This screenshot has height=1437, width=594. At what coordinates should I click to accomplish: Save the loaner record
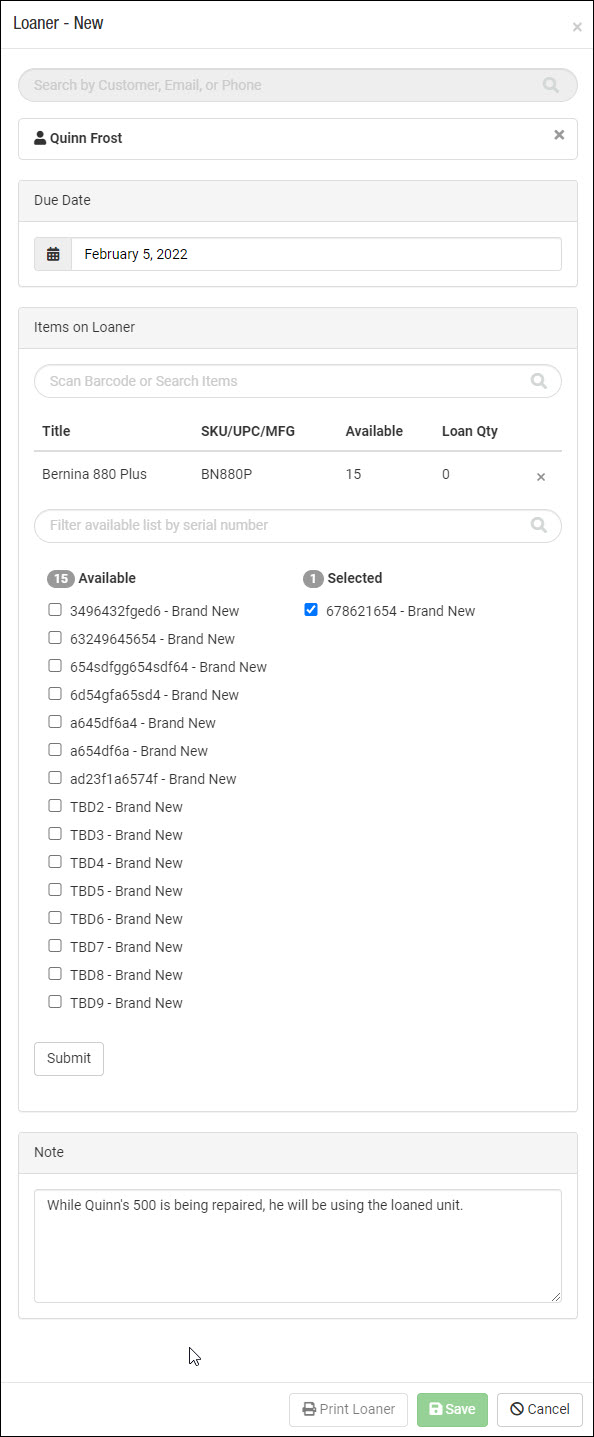(452, 1409)
